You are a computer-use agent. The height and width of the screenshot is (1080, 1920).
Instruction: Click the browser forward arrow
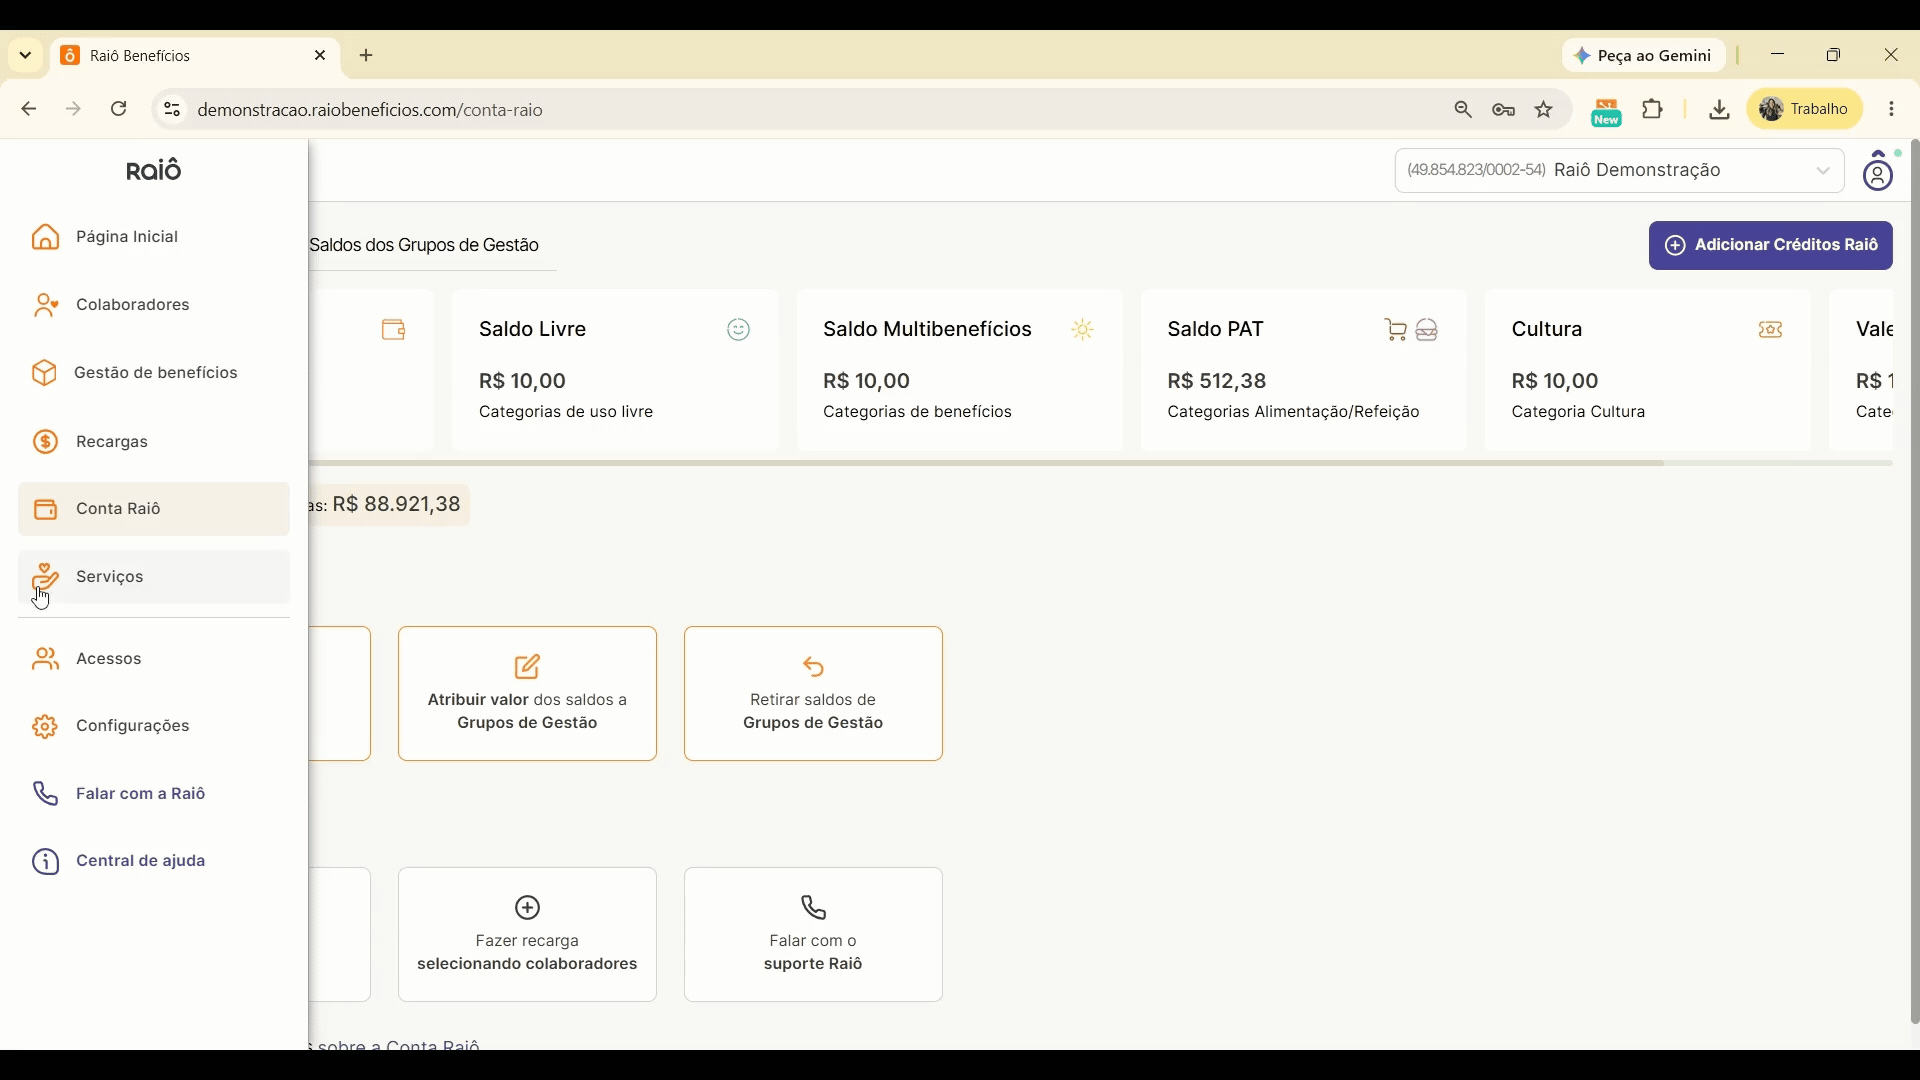(x=74, y=110)
